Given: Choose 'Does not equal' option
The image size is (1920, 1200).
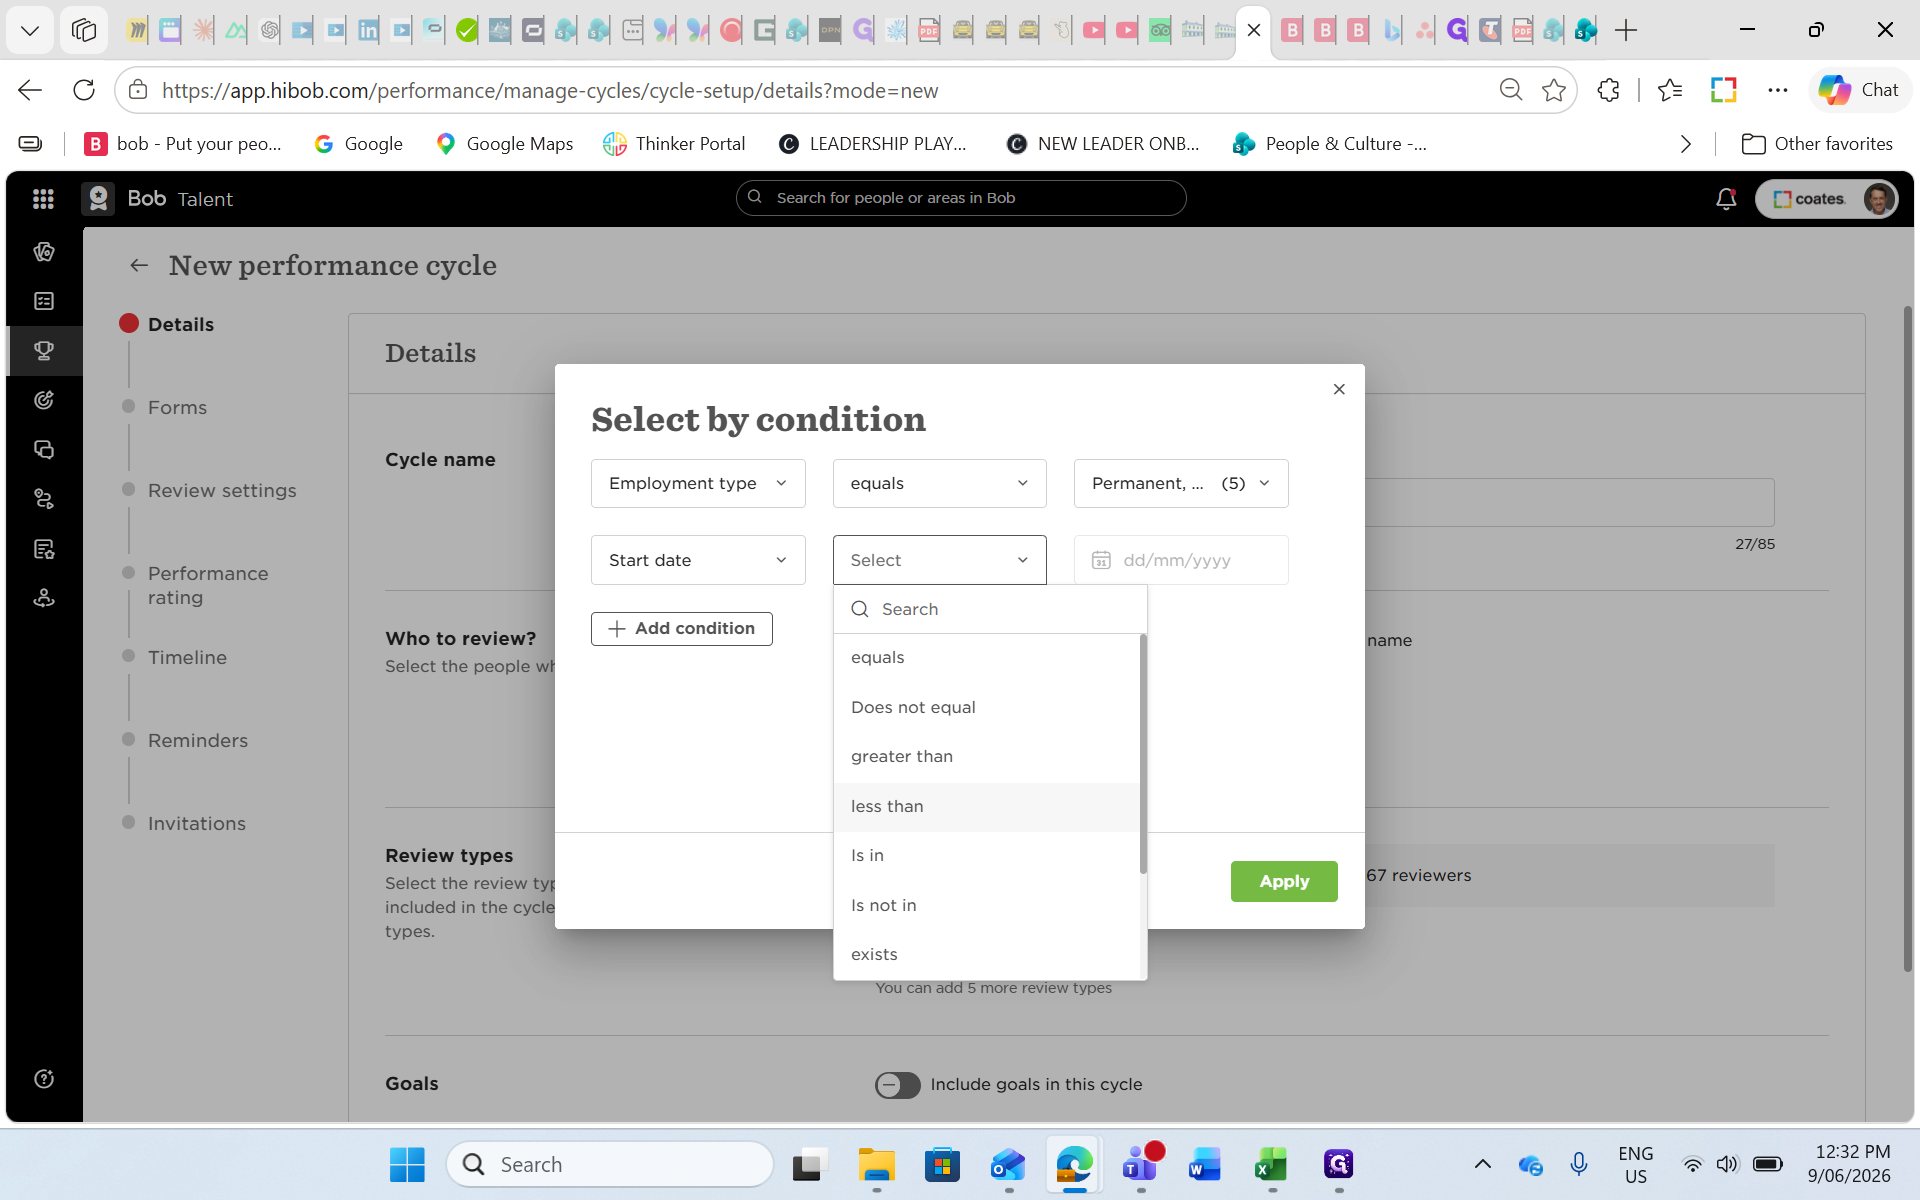Looking at the screenshot, I should point(986,707).
